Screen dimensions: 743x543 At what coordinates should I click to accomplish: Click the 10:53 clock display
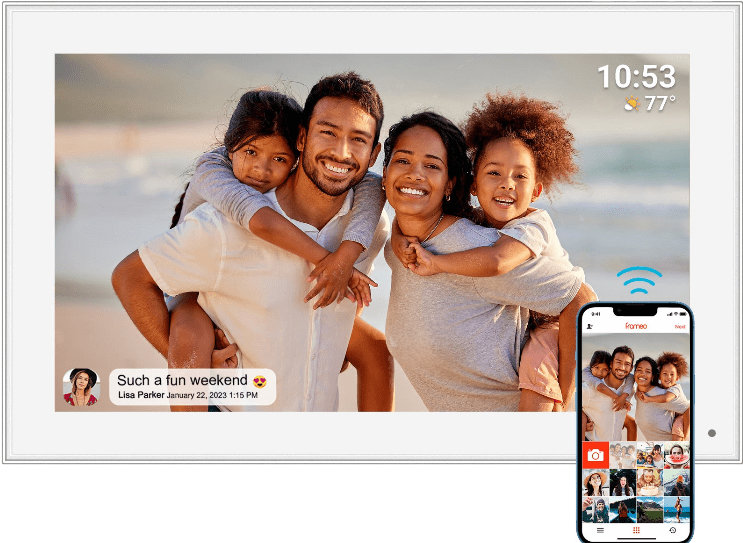[636, 76]
